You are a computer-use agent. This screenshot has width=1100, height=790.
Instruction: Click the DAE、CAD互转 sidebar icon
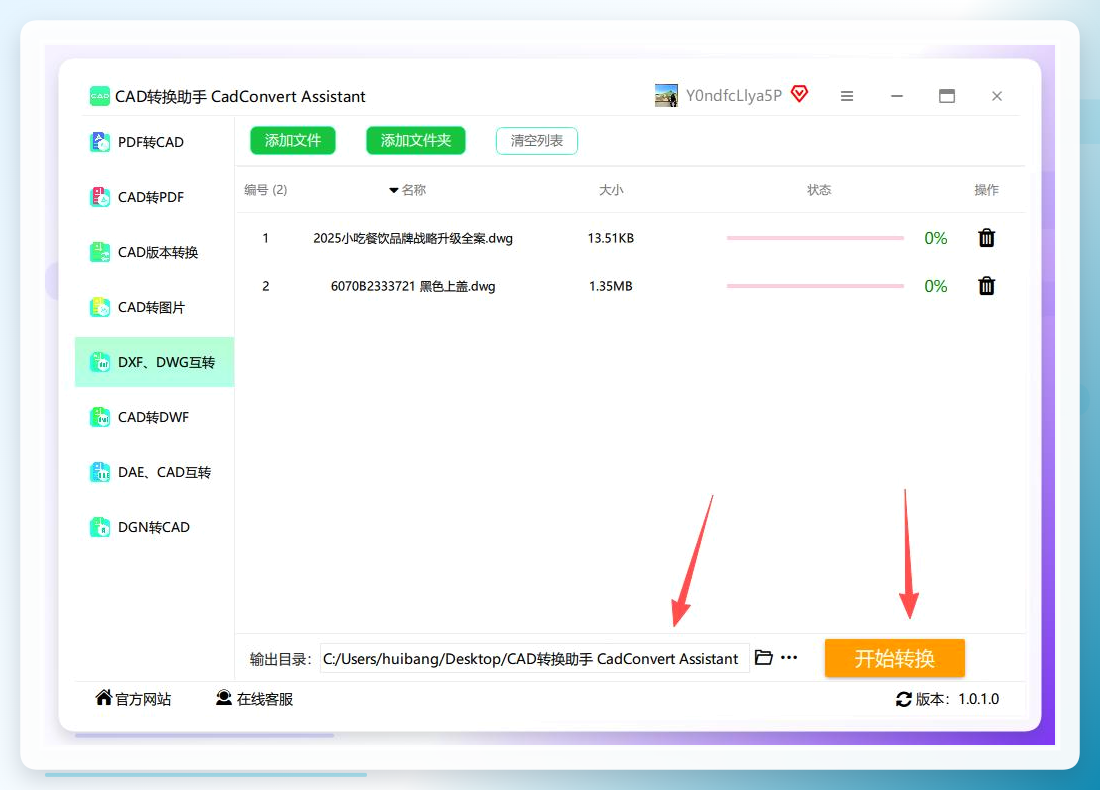(100, 472)
